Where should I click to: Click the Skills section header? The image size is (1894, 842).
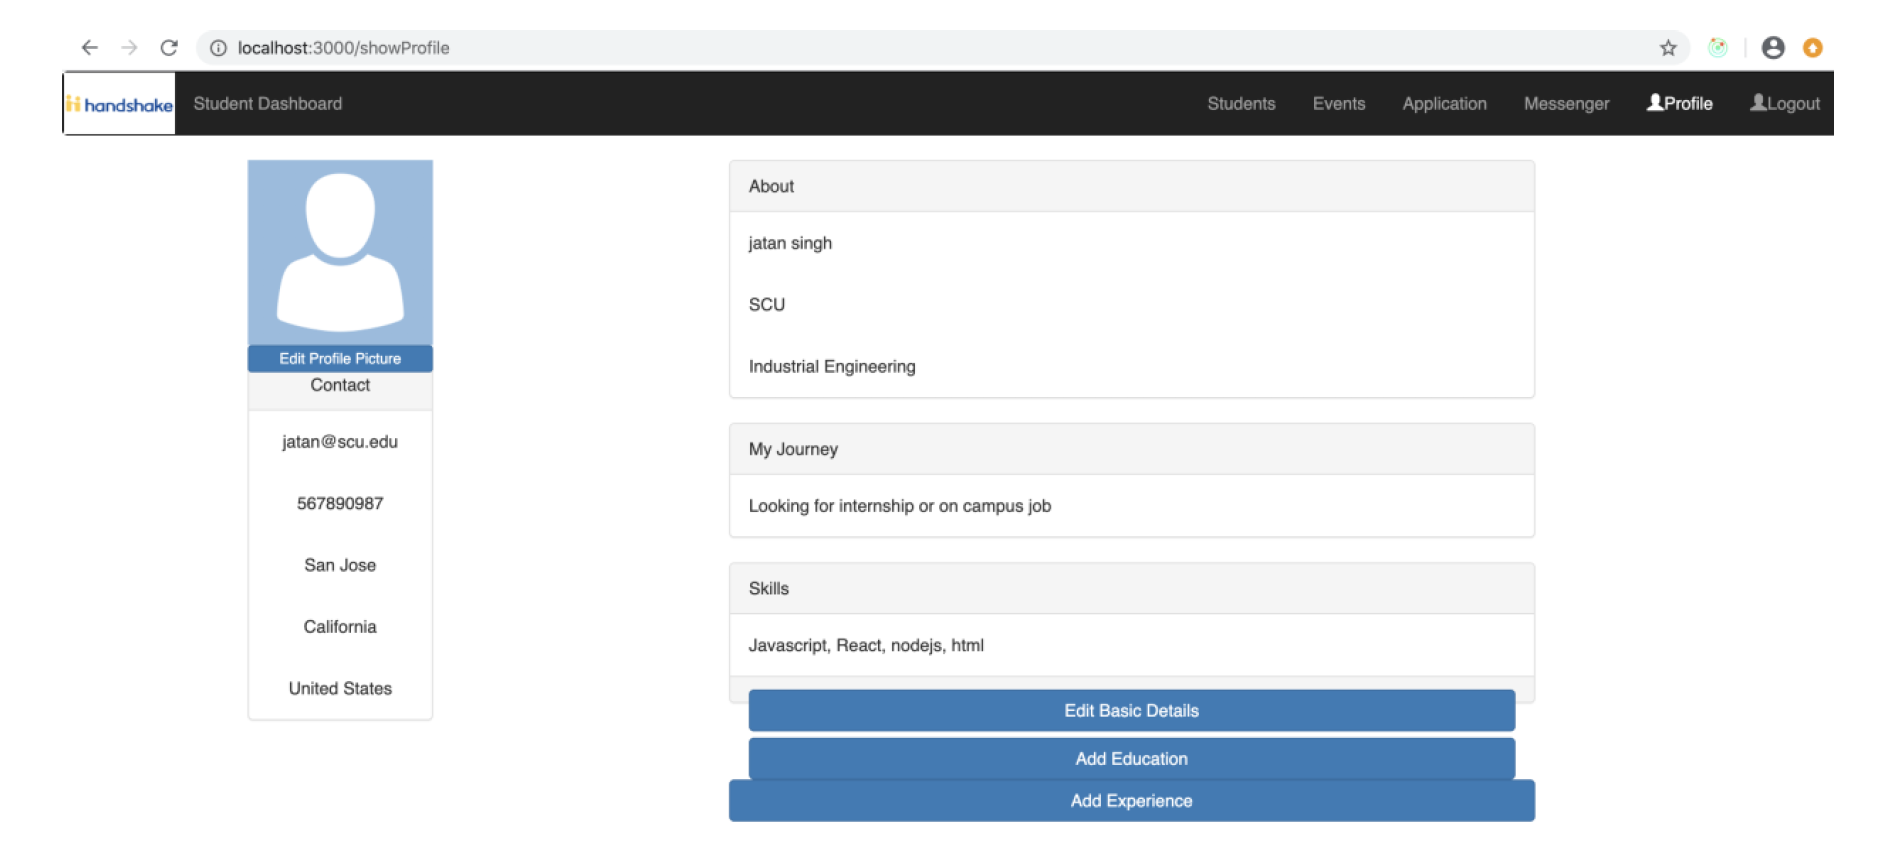click(1132, 588)
